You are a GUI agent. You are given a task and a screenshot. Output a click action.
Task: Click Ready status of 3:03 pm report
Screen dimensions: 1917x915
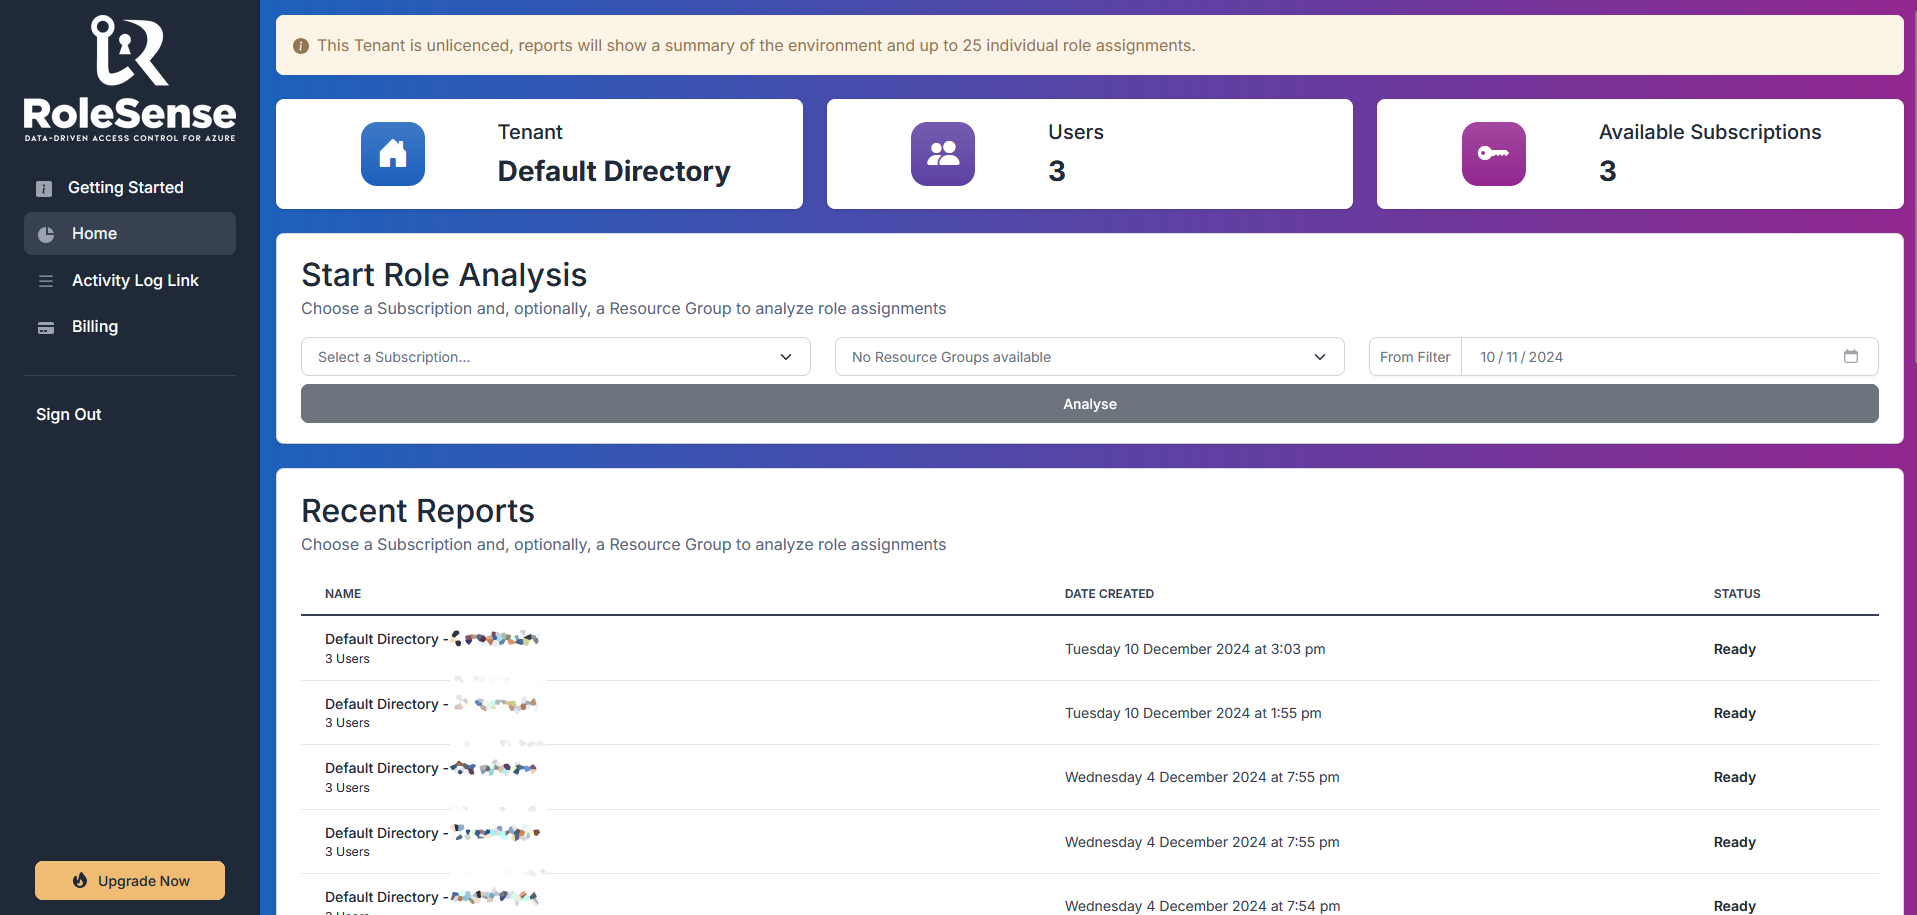[1734, 649]
